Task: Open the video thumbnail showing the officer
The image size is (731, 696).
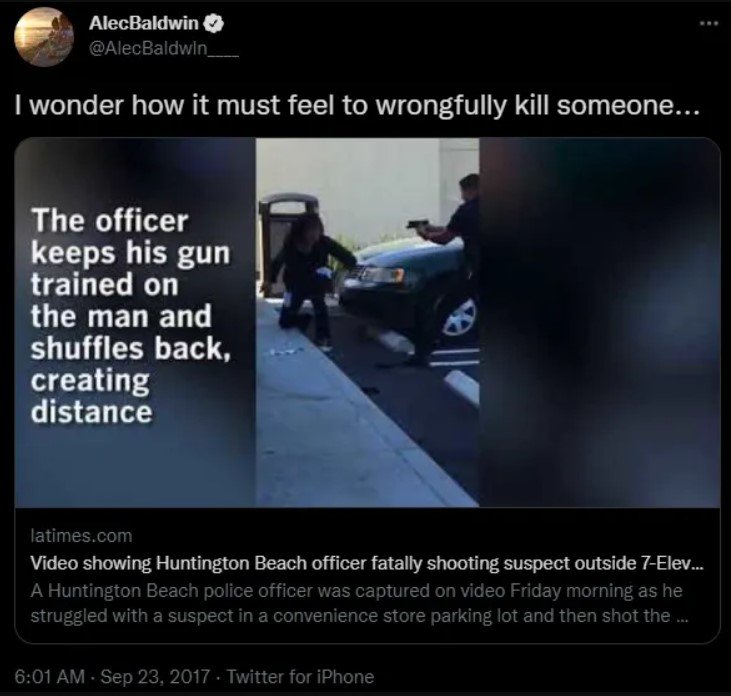Action: [x=367, y=322]
